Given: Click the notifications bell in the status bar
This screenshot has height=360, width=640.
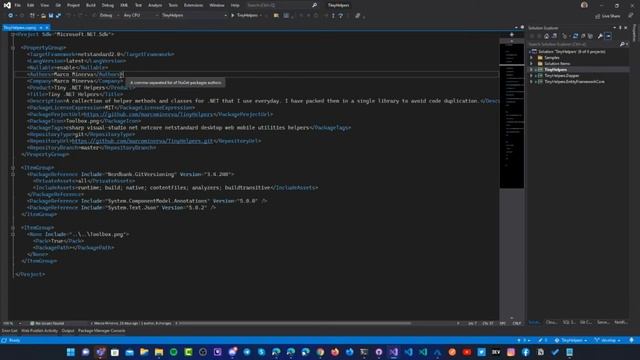Looking at the screenshot, I should tap(631, 340).
